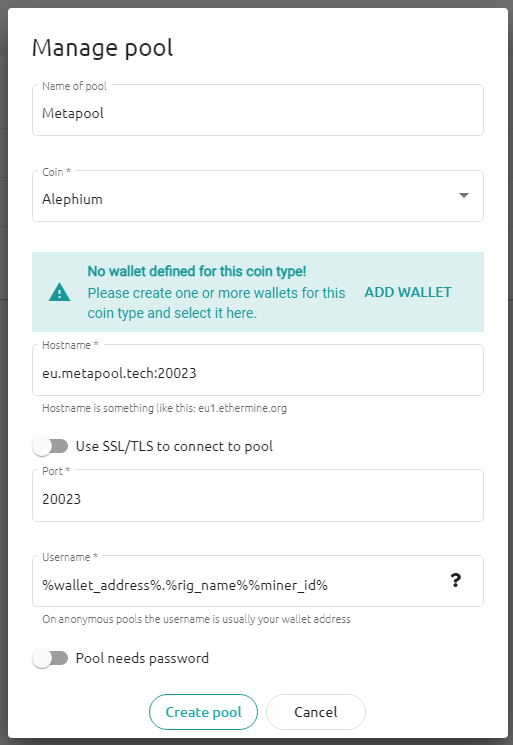The height and width of the screenshot is (745, 513).
Task: Click the username help question mark icon
Action: 456,580
